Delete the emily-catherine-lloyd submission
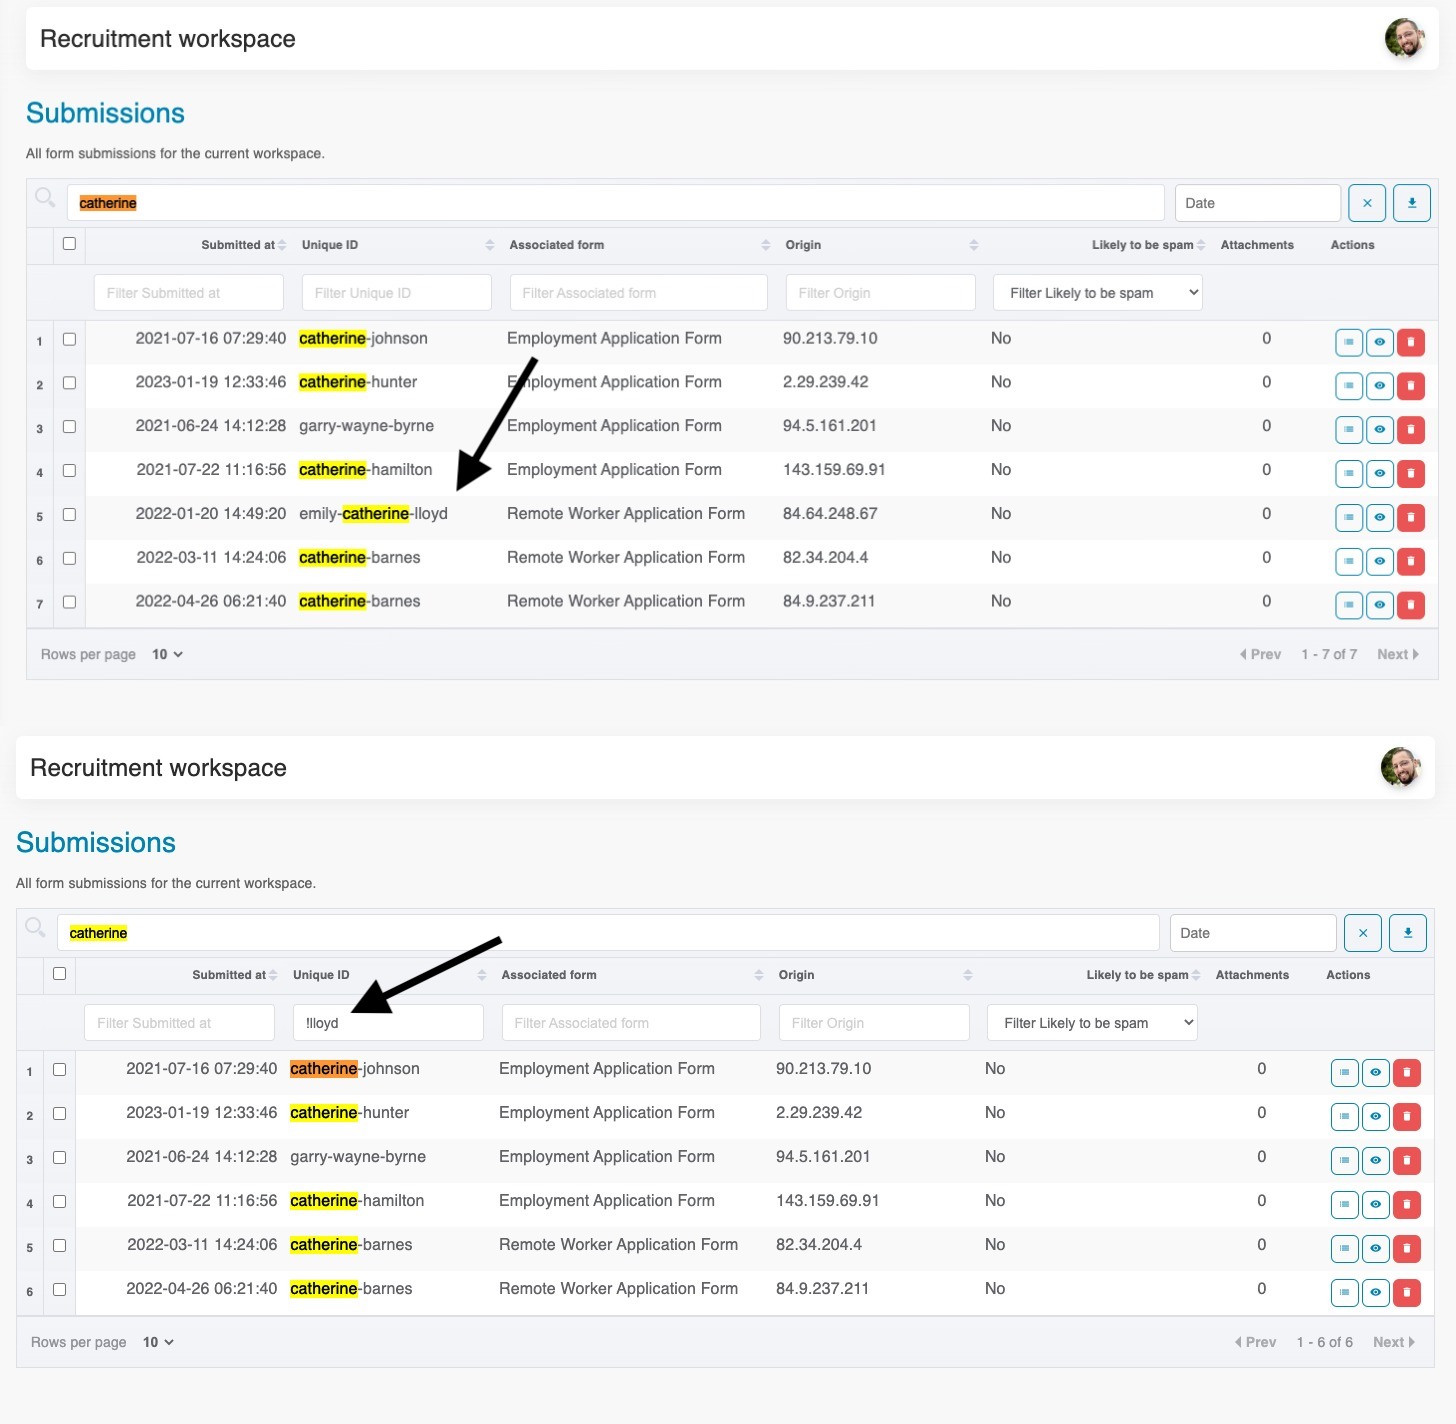Viewport: 1456px width, 1424px height. 1411,518
